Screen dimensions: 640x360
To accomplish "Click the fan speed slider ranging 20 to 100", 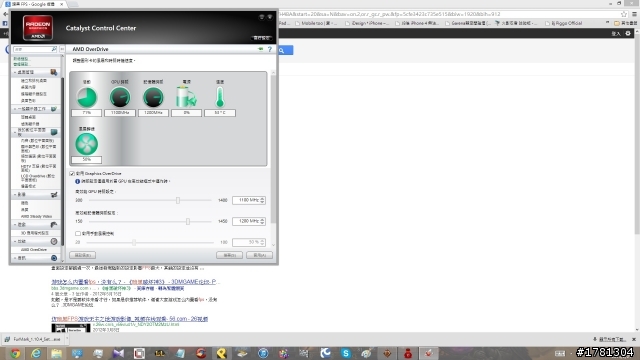I will 150,242.
